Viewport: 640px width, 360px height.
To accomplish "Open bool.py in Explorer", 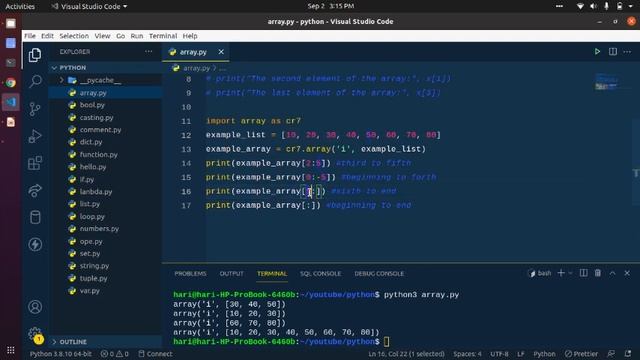I will pos(92,105).
